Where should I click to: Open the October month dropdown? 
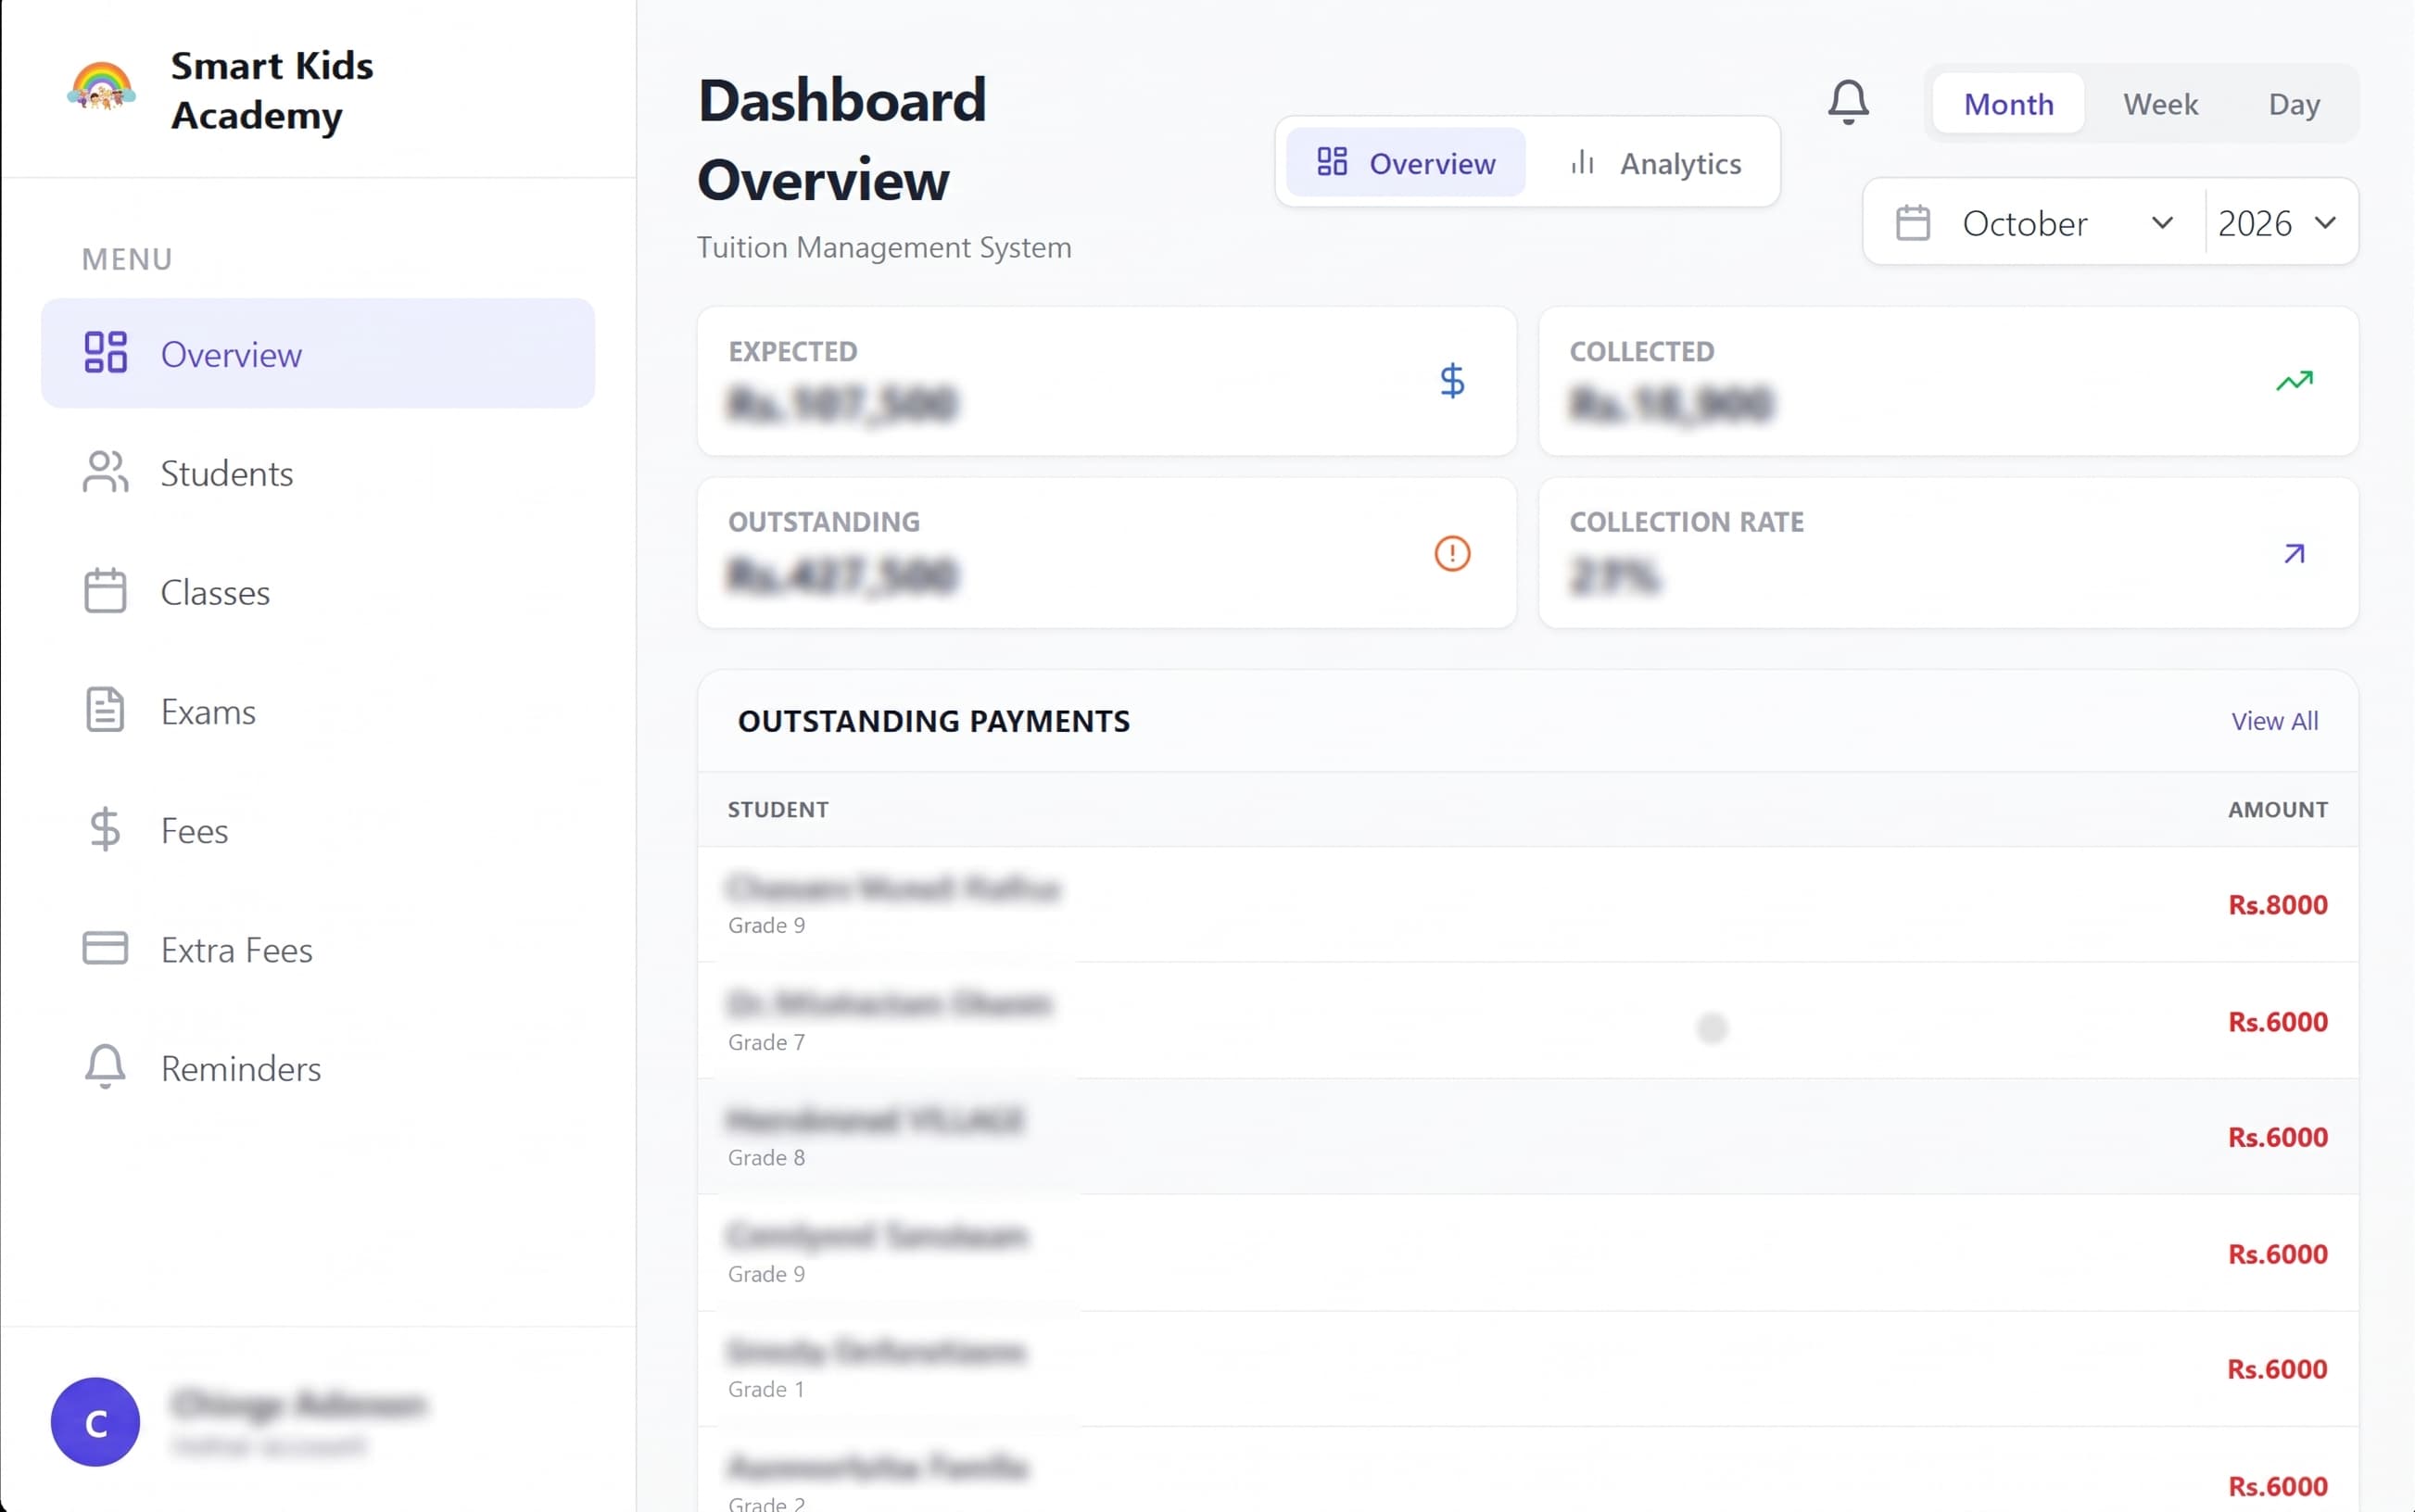[2034, 222]
